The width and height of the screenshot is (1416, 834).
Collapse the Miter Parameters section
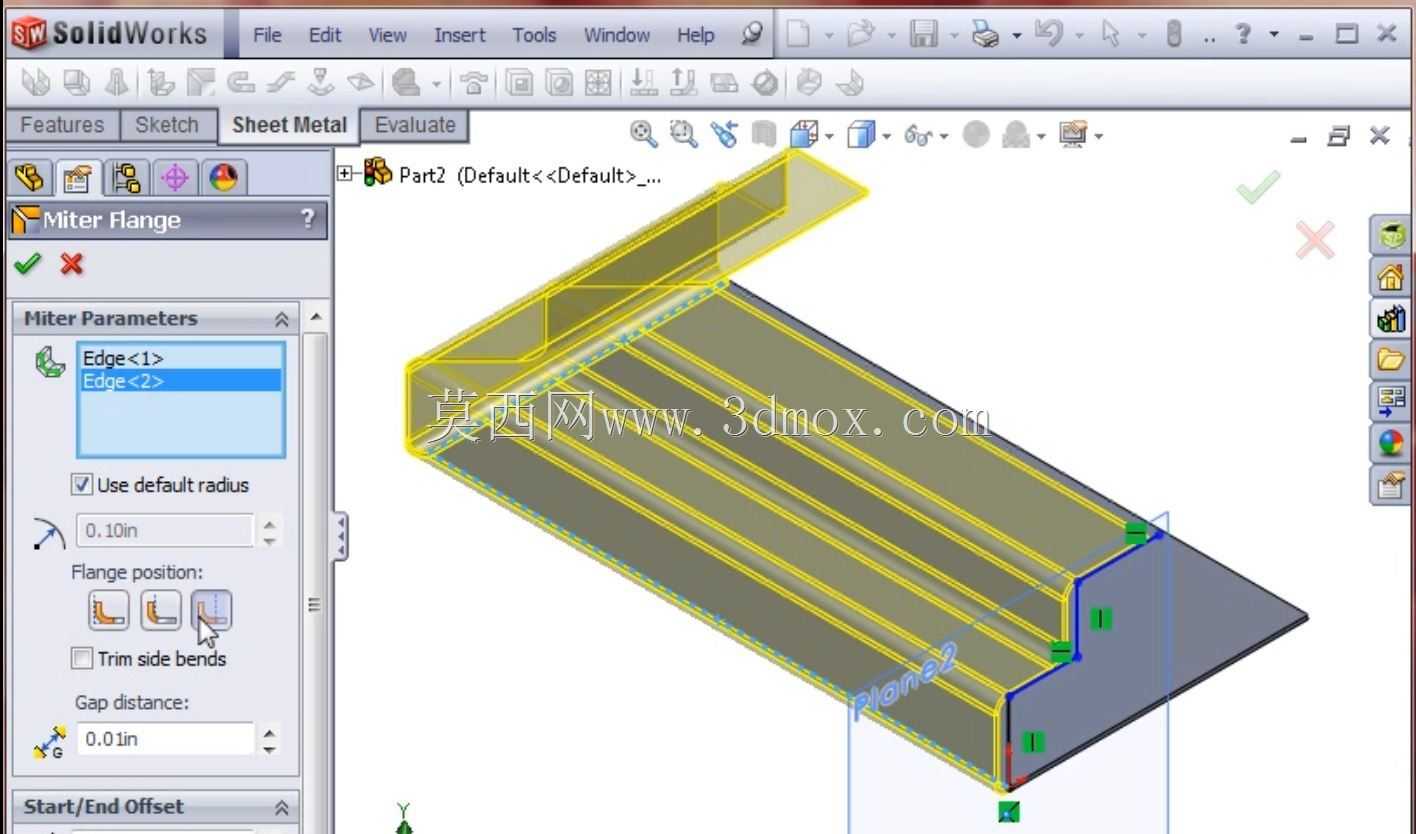[282, 319]
